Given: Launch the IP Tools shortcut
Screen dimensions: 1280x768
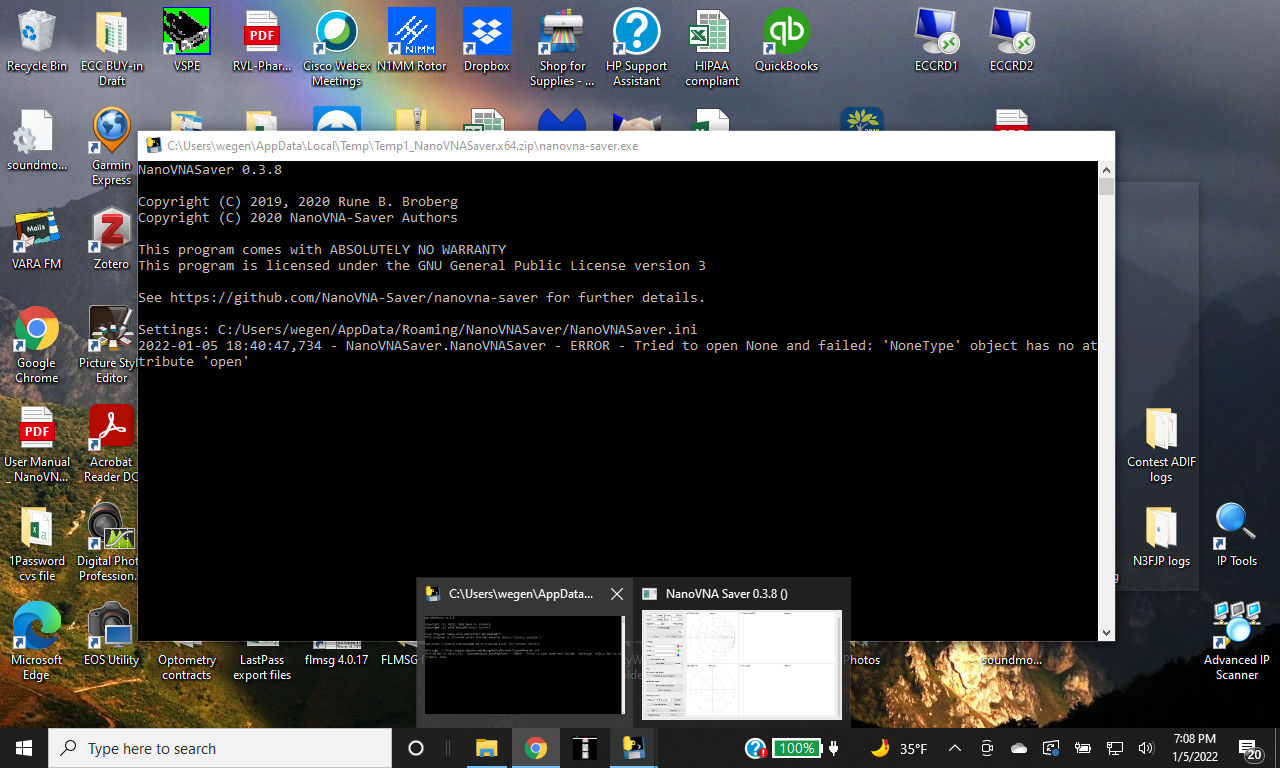Looking at the screenshot, I should (x=1237, y=536).
